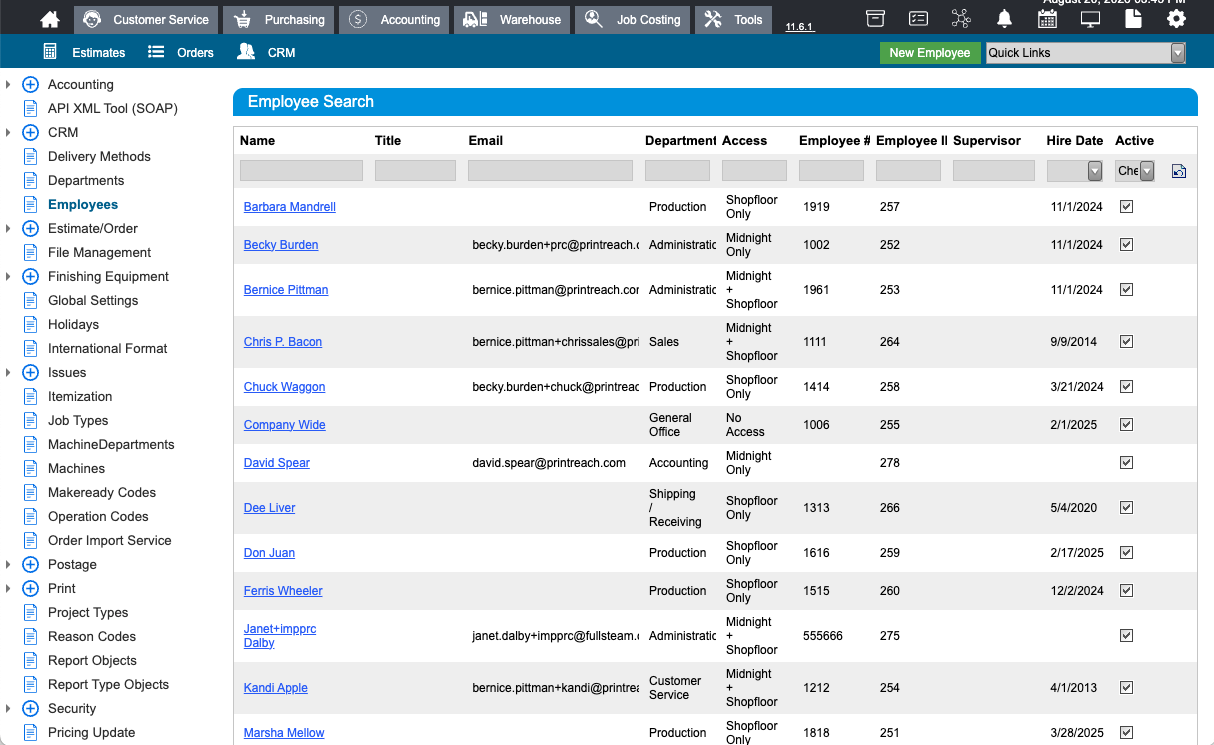This screenshot has height=745, width=1214.
Task: Click the Estimates calculator icon
Action: (x=50, y=52)
